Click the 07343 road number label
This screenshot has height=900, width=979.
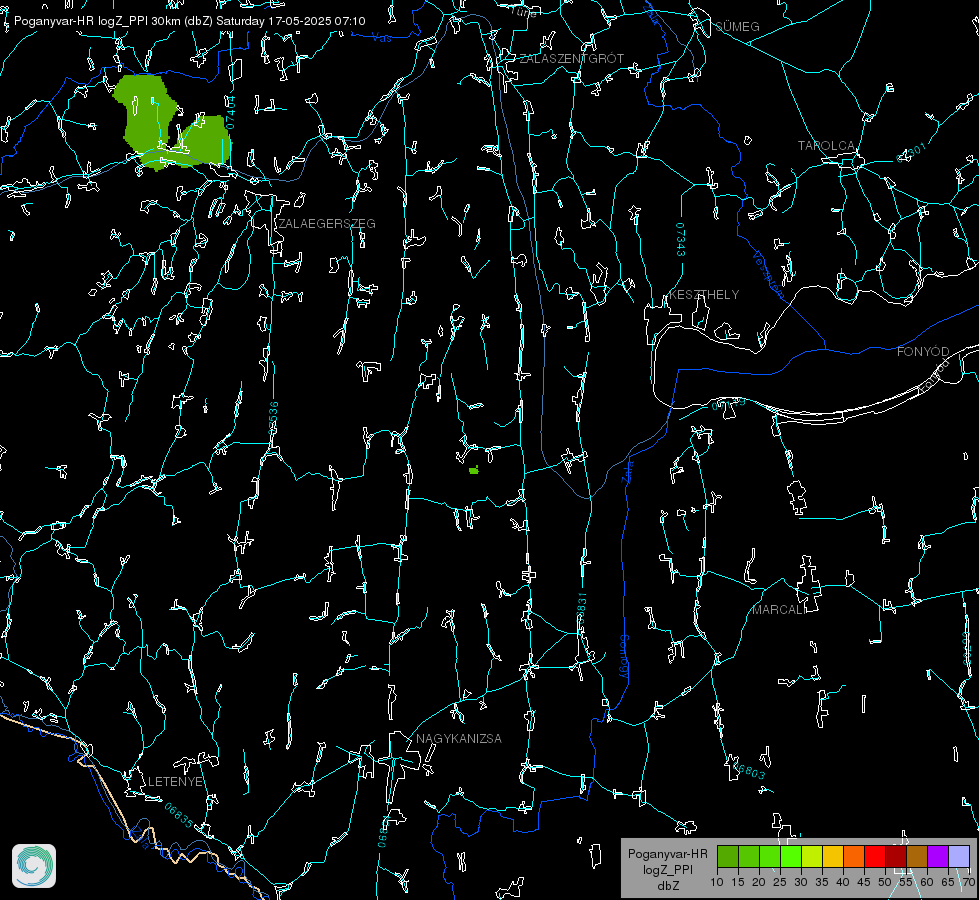(x=681, y=239)
